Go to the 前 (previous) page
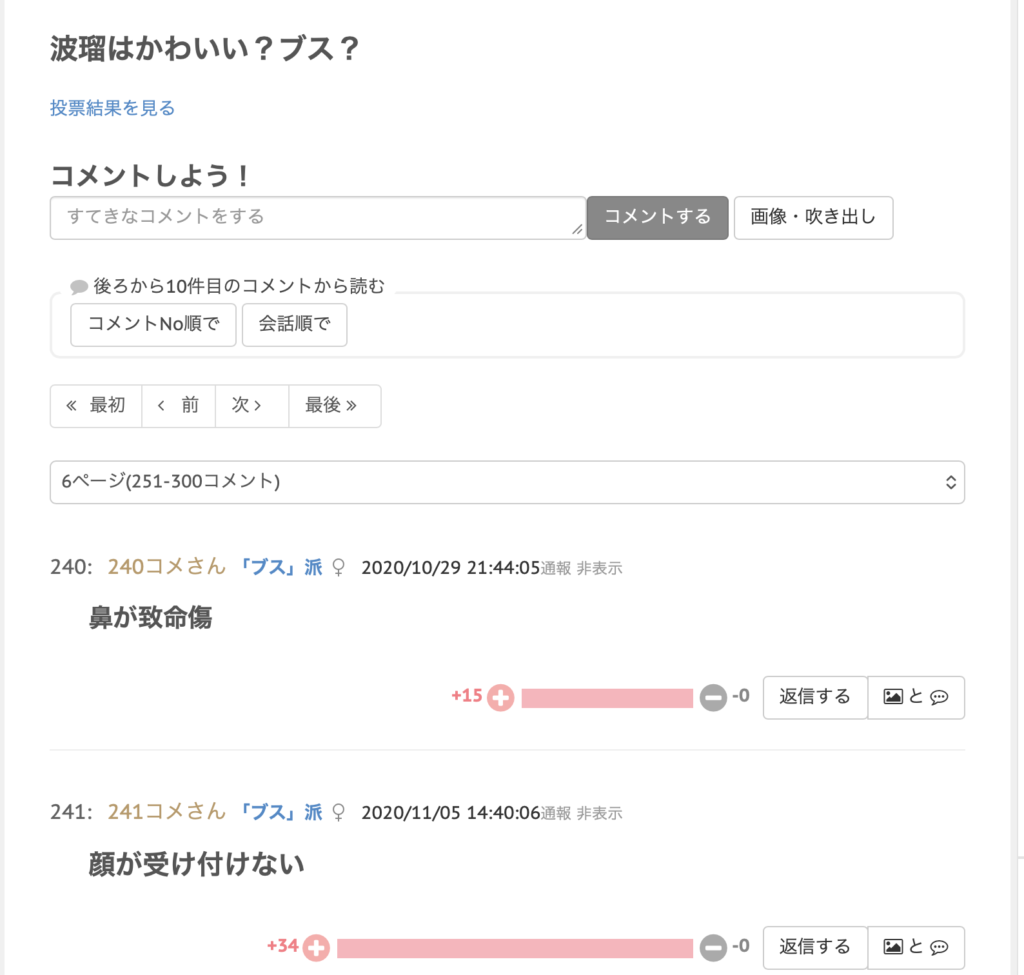This screenshot has width=1024, height=975. (179, 406)
